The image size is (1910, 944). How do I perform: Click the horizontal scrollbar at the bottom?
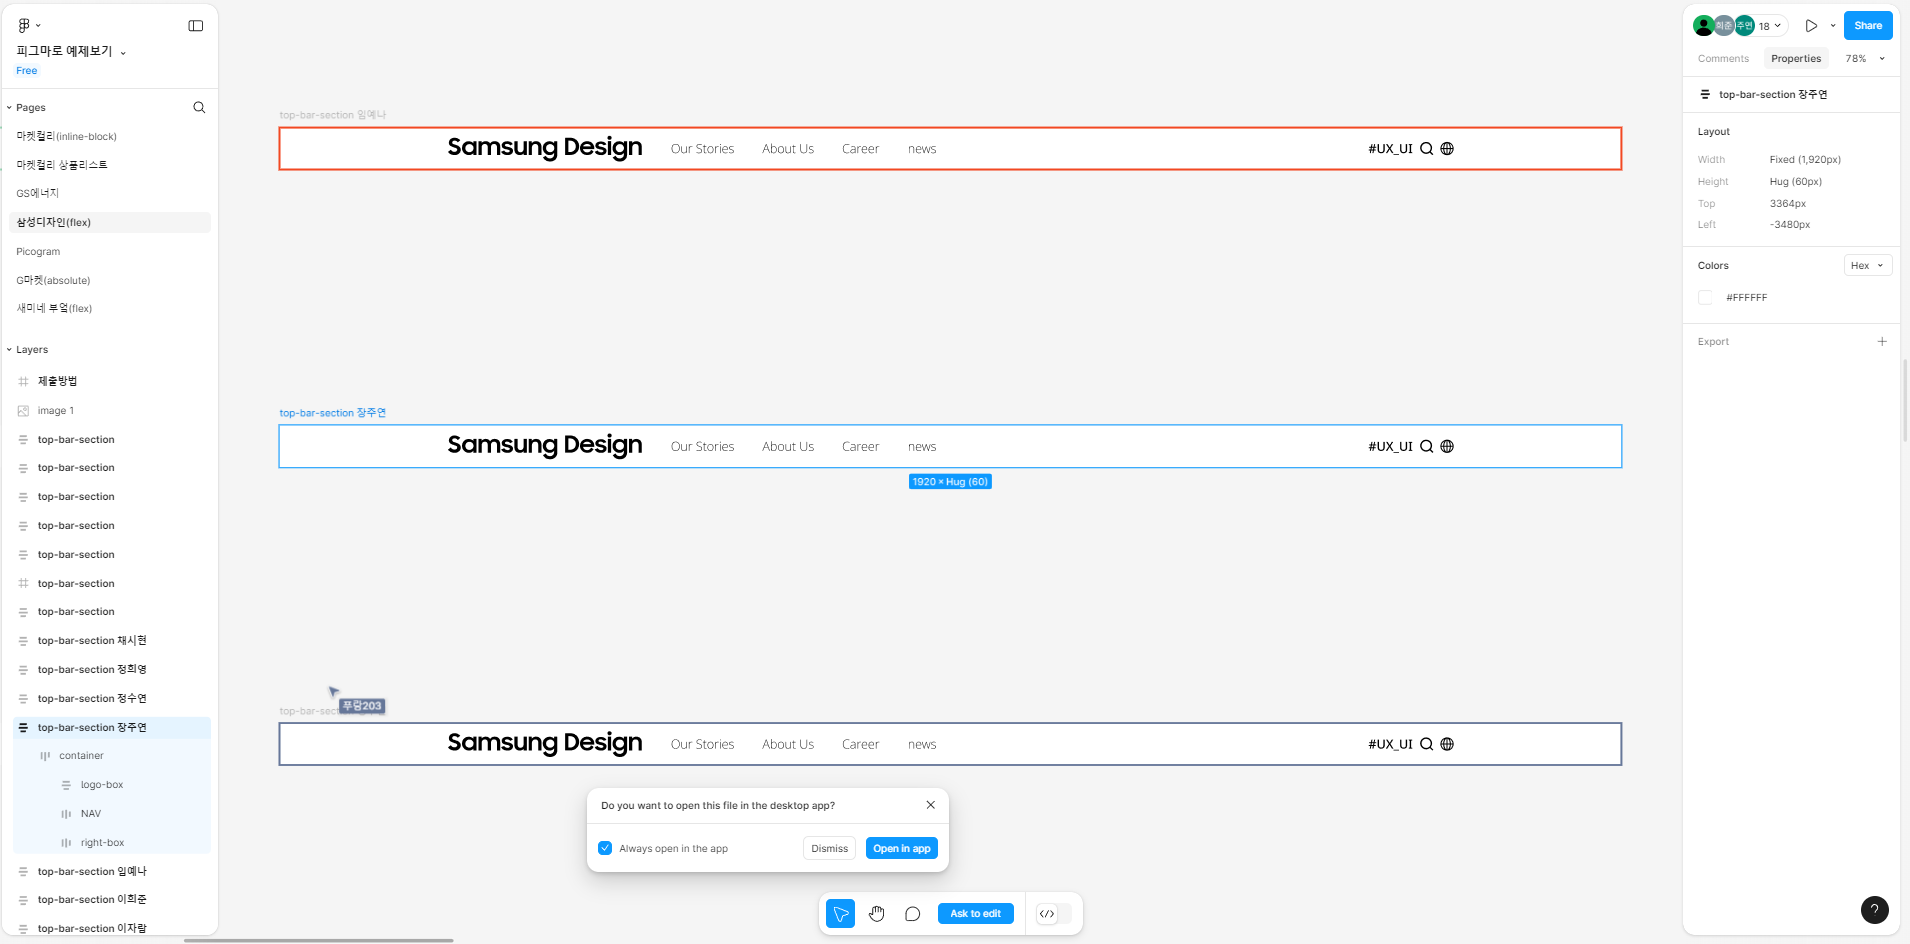pyautogui.click(x=318, y=940)
